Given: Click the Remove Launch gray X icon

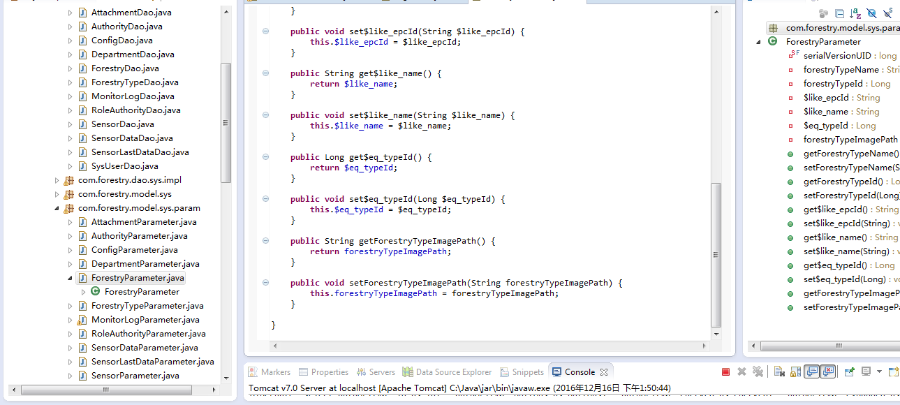Looking at the screenshot, I should pos(742,372).
